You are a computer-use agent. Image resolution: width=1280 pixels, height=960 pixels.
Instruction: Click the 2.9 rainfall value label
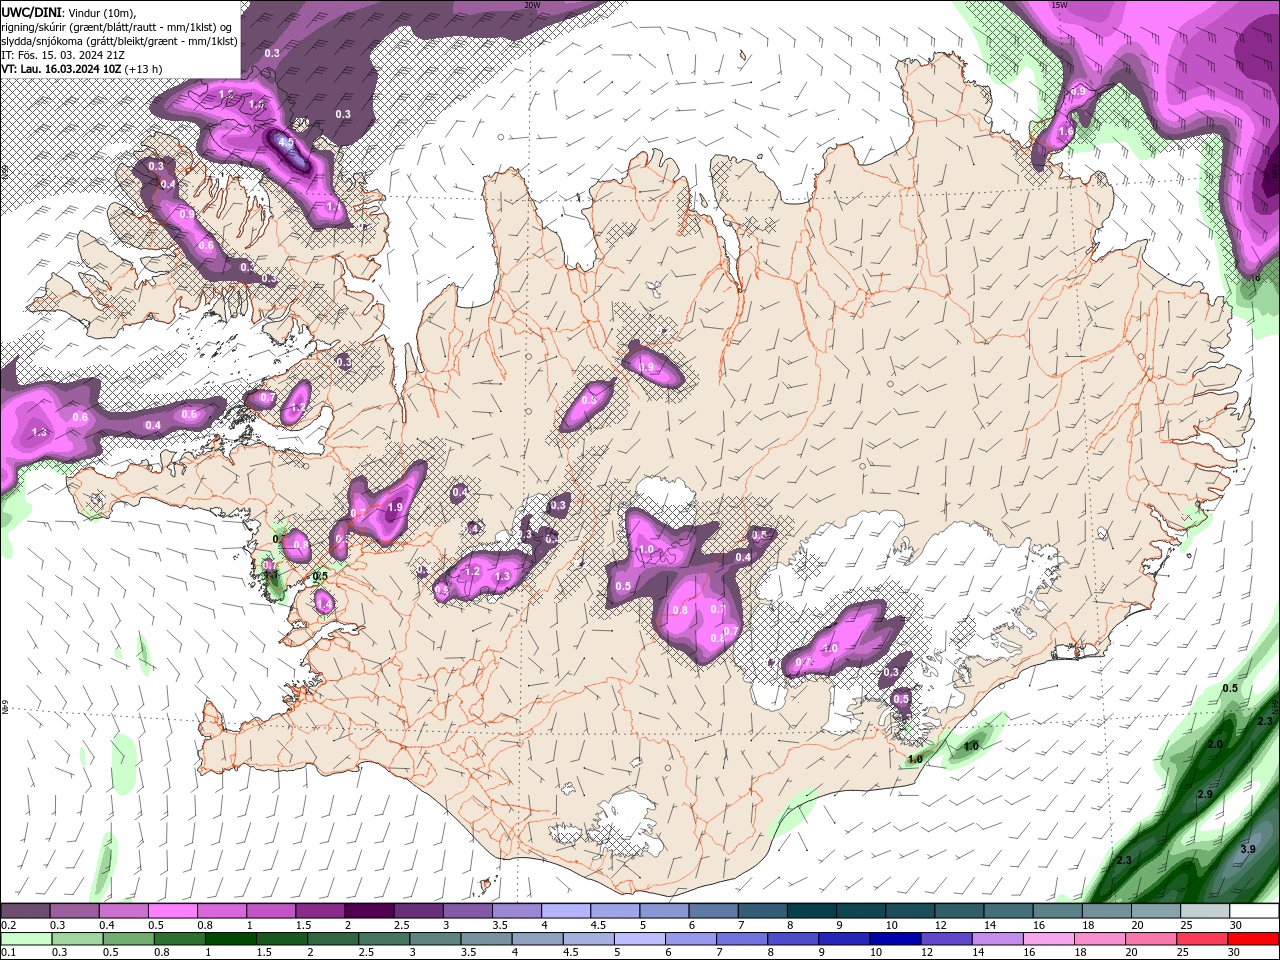pyautogui.click(x=1205, y=793)
